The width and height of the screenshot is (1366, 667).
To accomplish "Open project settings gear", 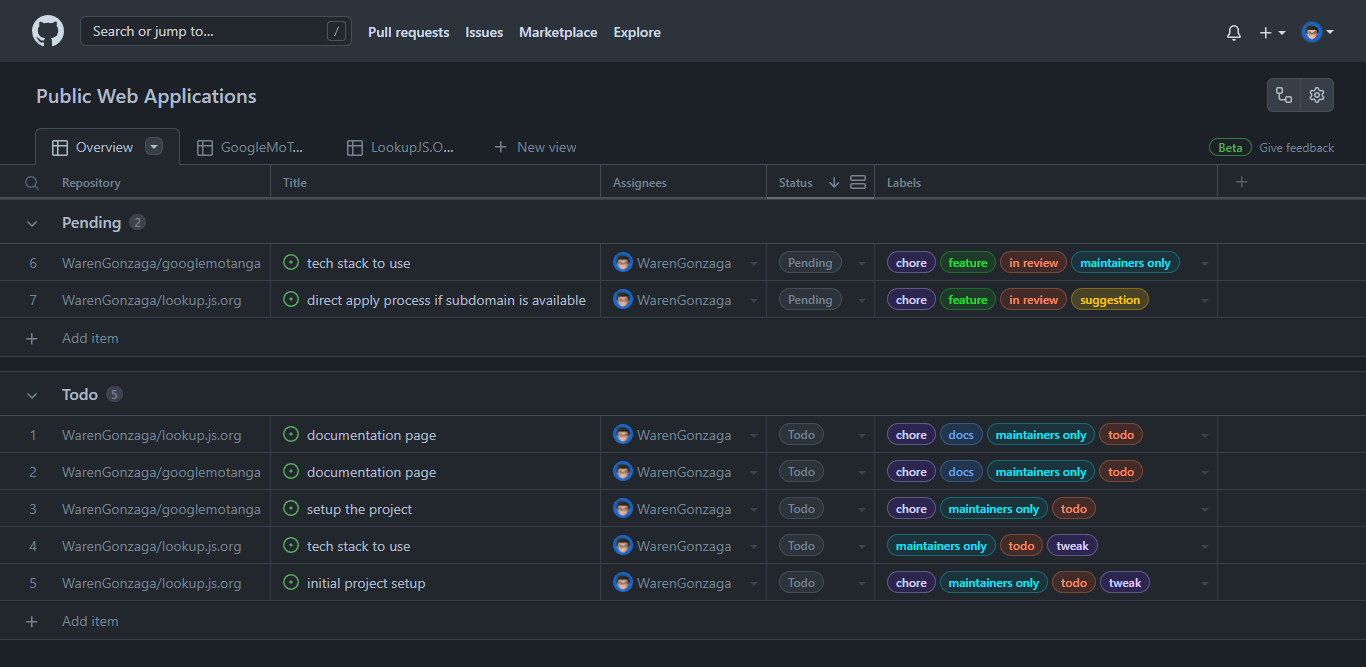I will (x=1317, y=95).
